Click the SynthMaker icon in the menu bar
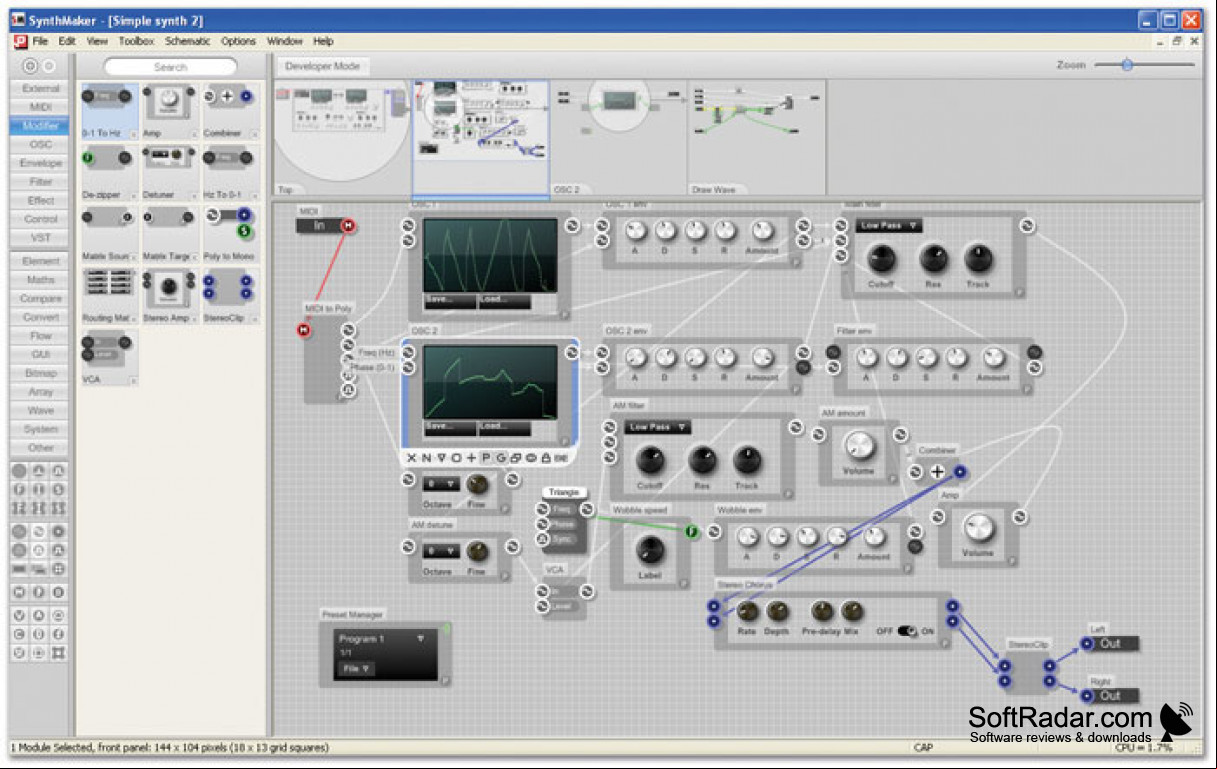This screenshot has width=1217, height=769. coord(20,41)
